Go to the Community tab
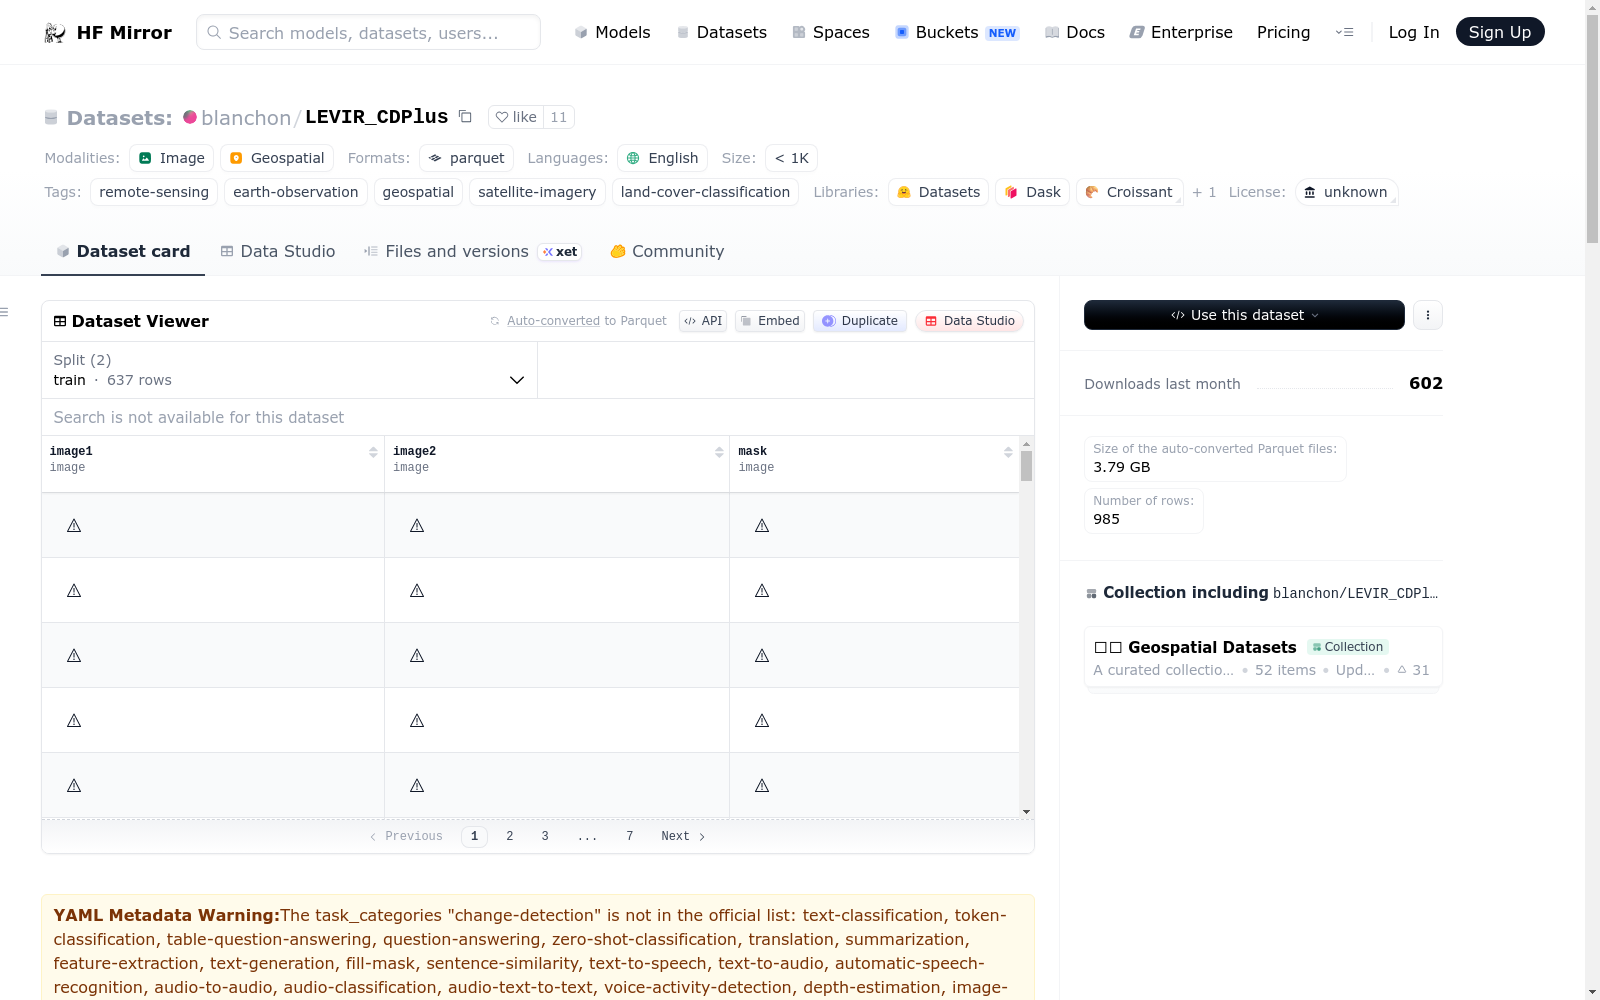The width and height of the screenshot is (1600, 1000). tap(667, 251)
